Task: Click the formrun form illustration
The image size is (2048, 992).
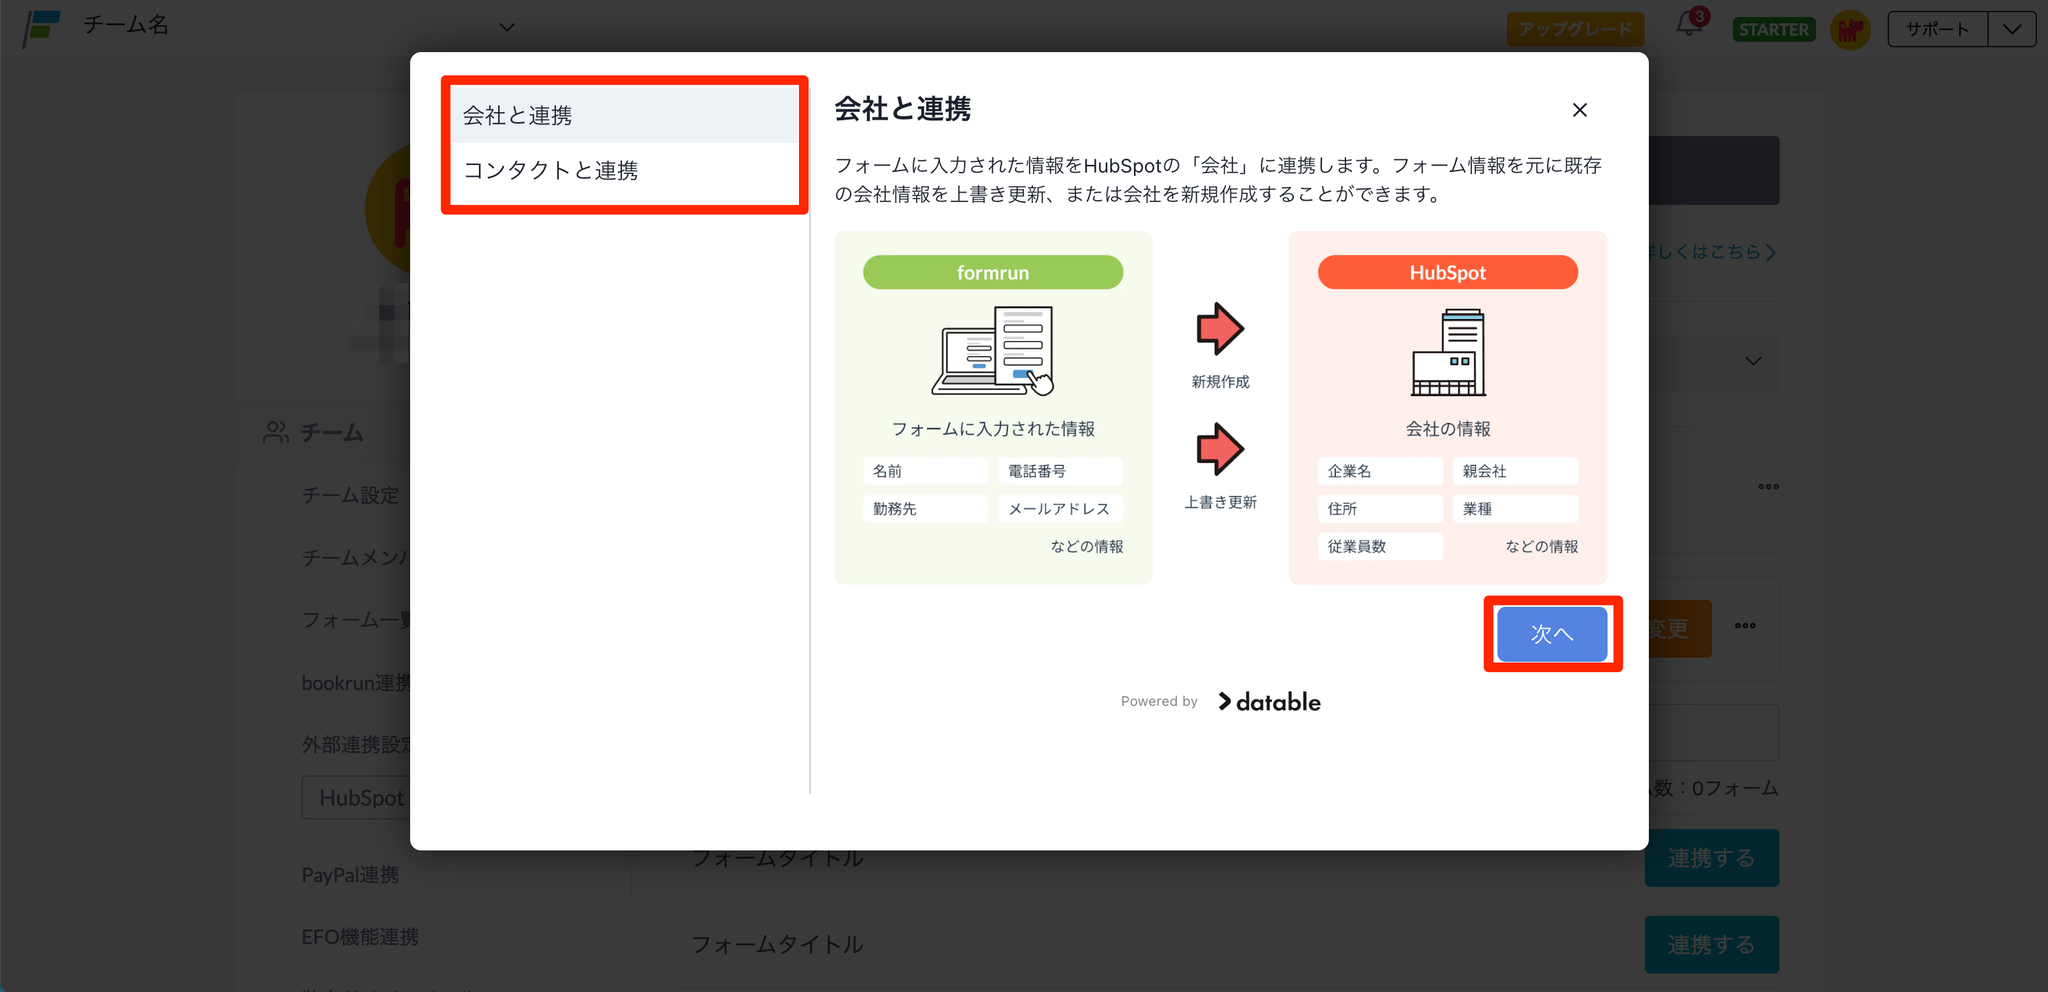Action: click(993, 351)
